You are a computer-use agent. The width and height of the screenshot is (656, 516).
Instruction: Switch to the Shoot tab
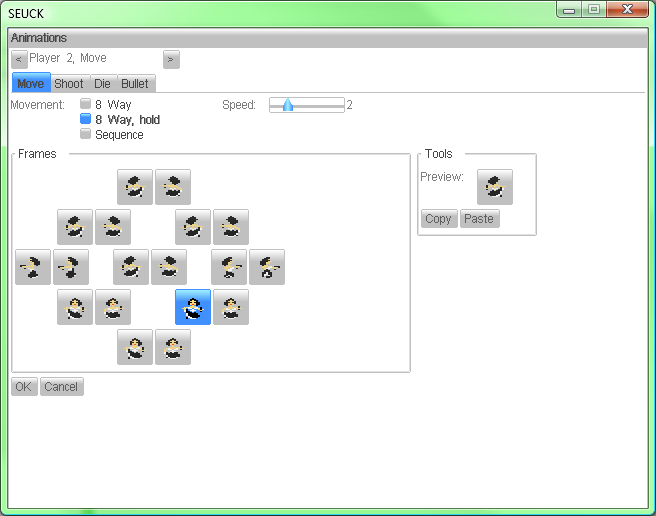(x=69, y=84)
